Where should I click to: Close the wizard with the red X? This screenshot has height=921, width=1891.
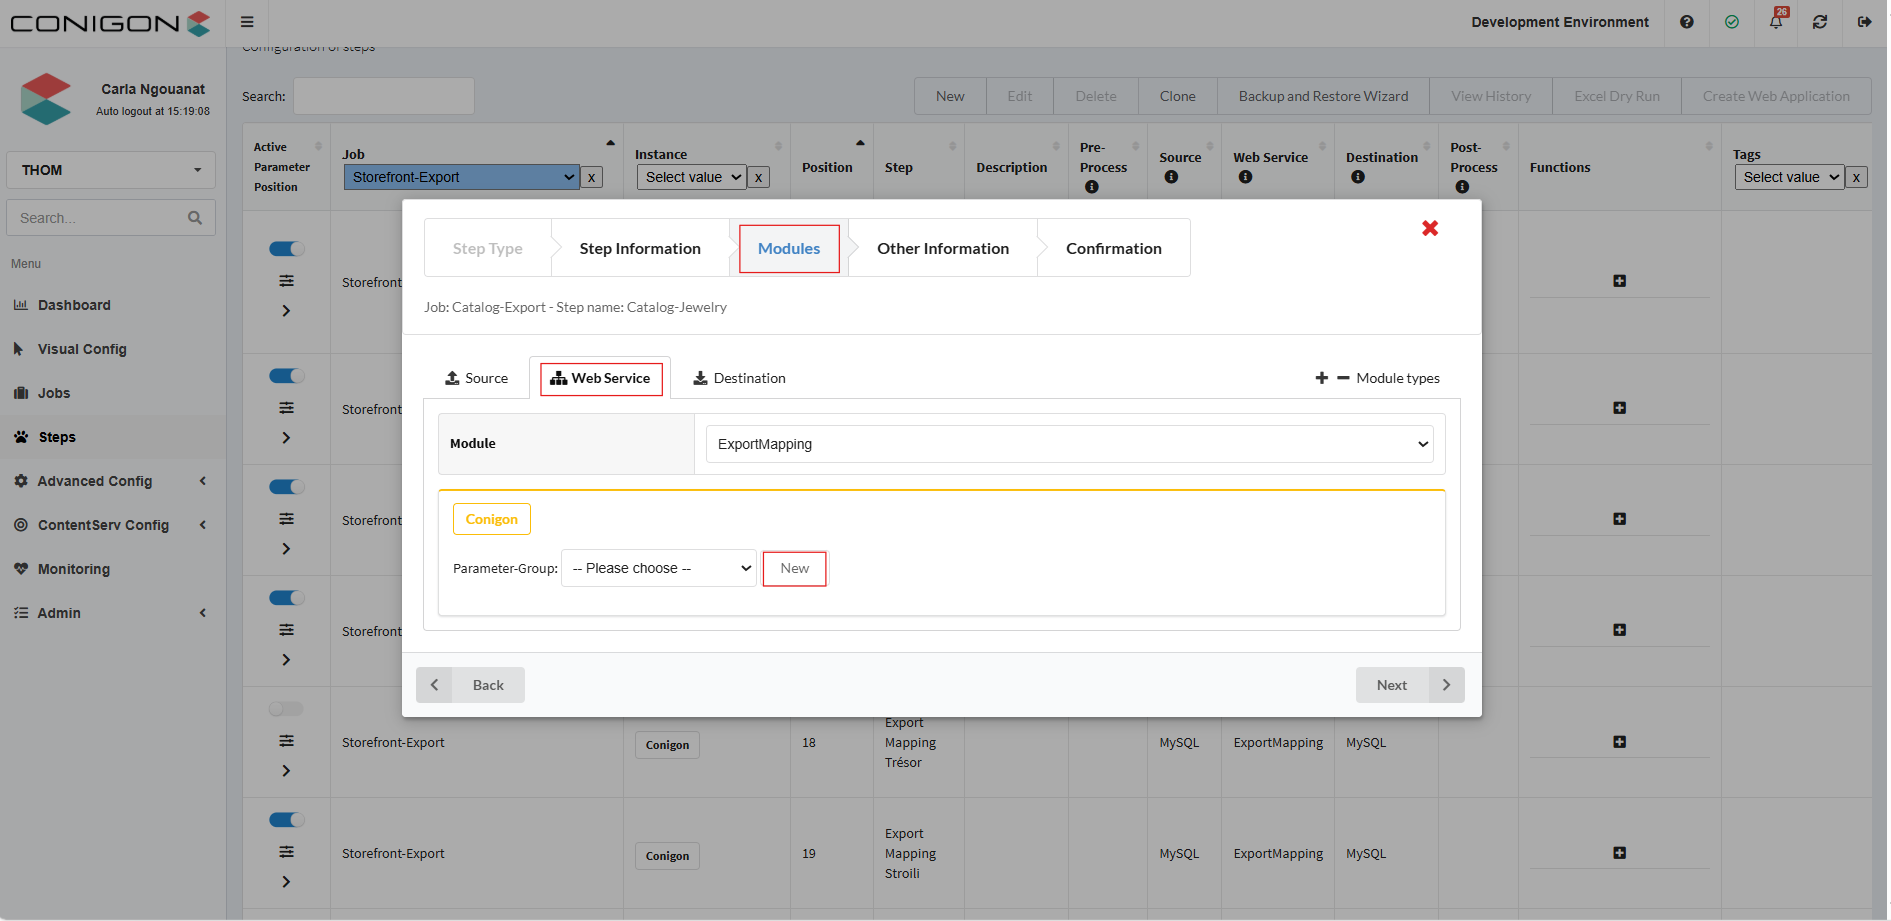(1430, 228)
